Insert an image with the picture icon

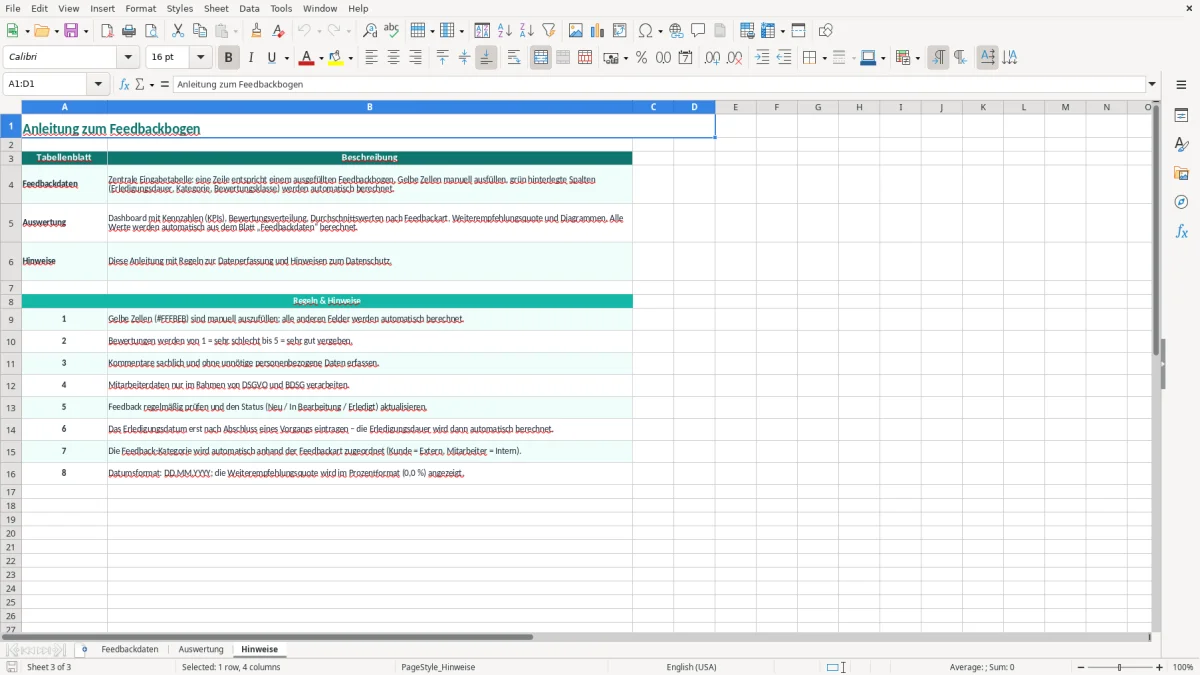click(576, 31)
